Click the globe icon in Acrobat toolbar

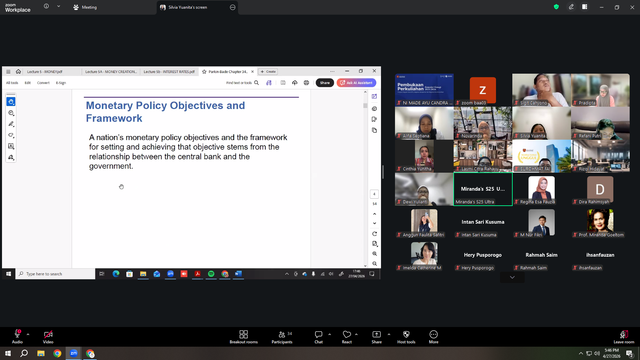coord(307,83)
